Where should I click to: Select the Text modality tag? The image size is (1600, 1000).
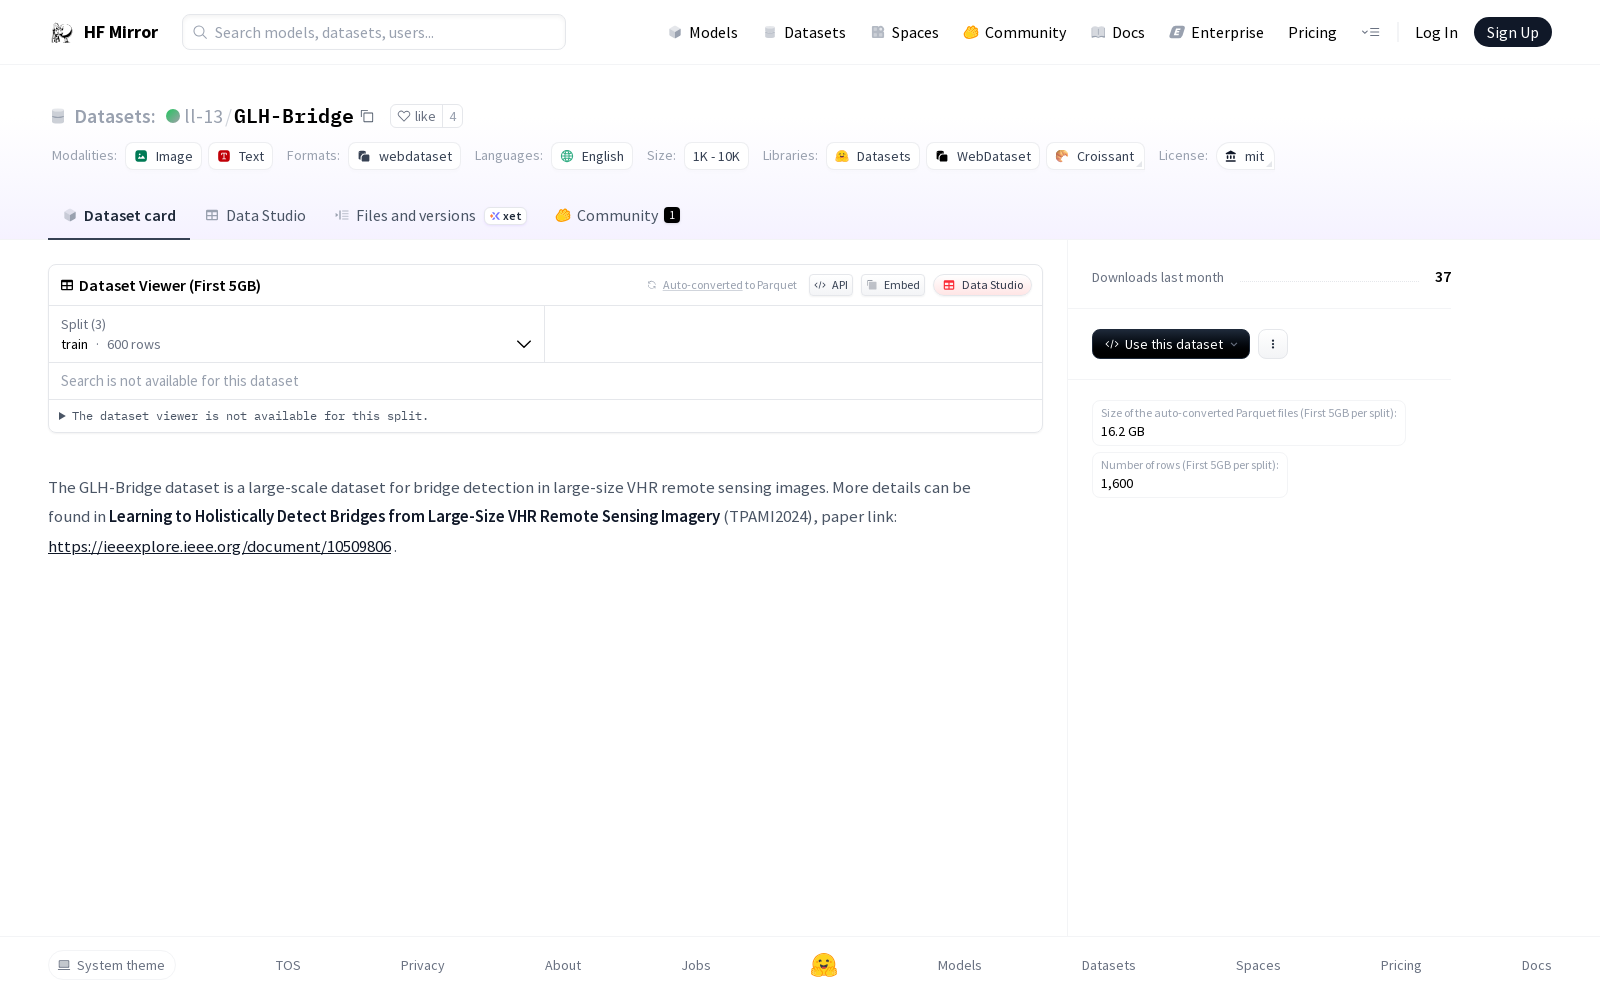[240, 156]
